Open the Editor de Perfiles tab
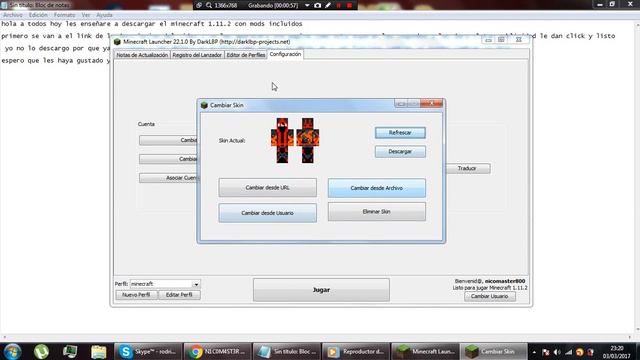640x360 pixels. pos(246,55)
